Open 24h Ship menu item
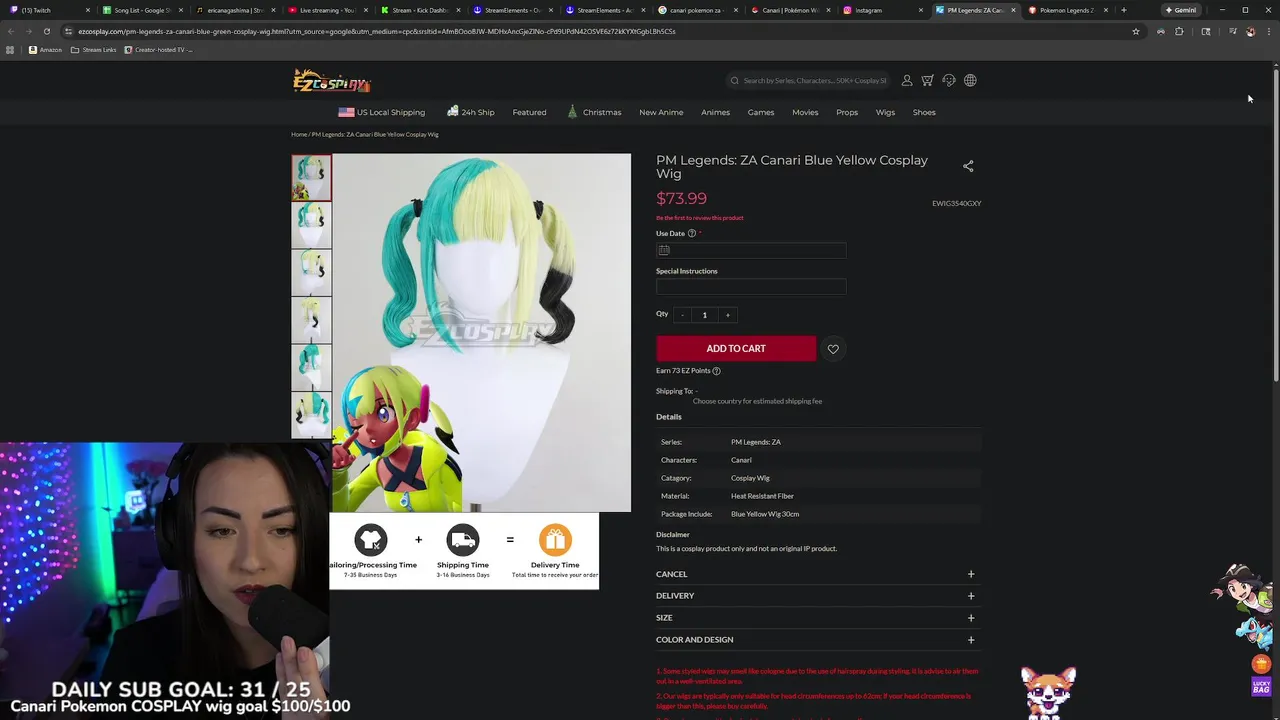This screenshot has height=720, width=1280. 470,112
